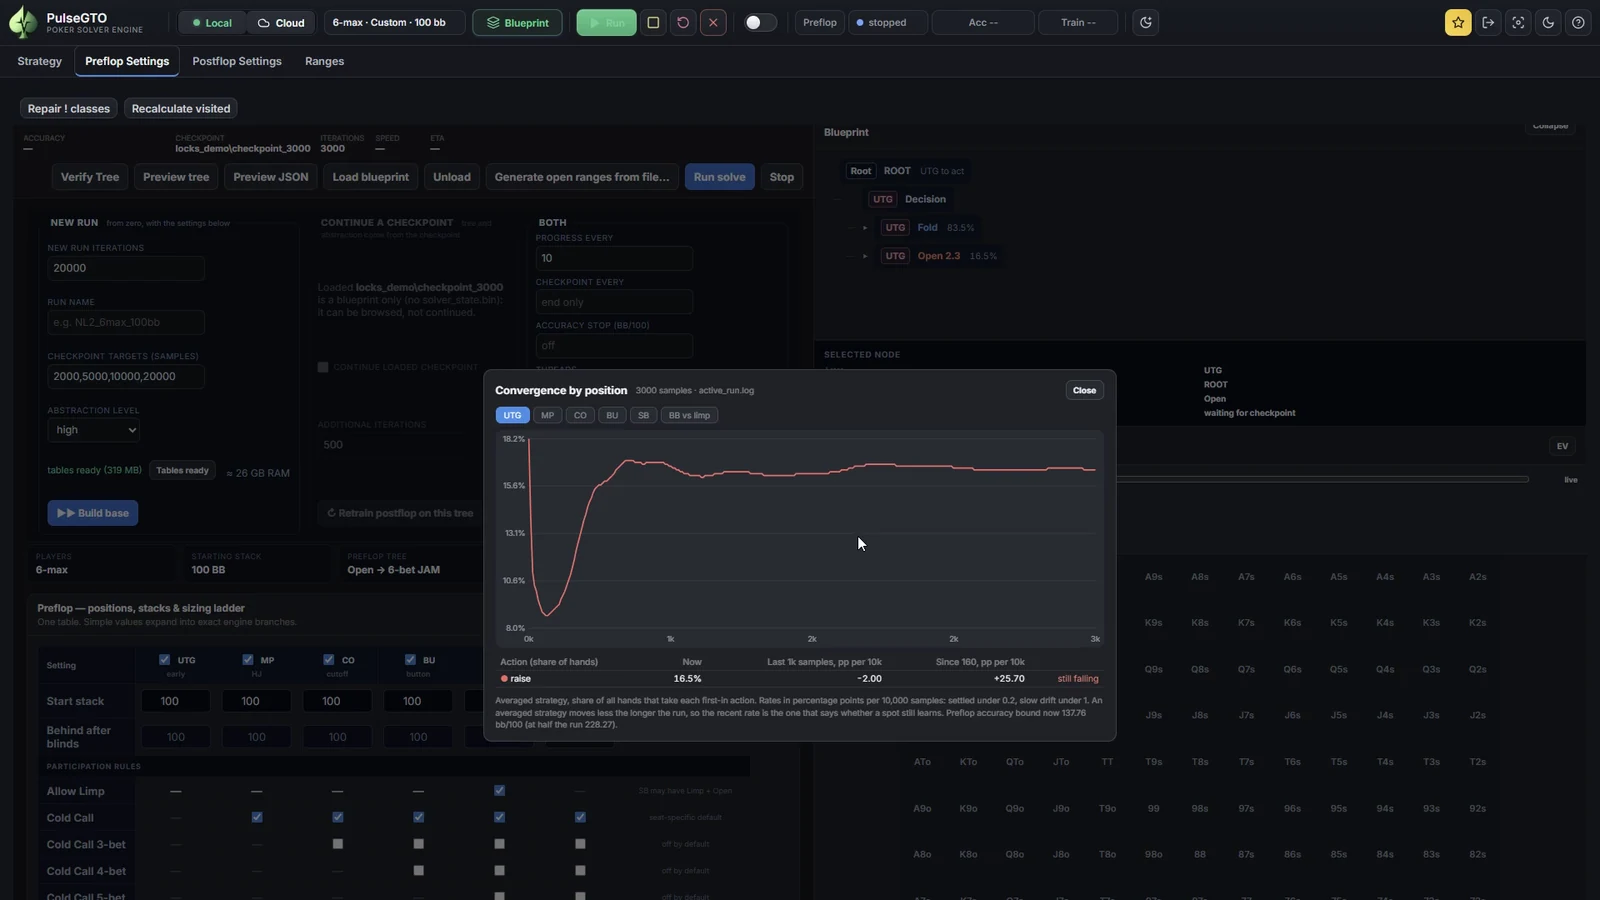Screen dimensions: 1600x900
Task: Show MP convergence in the dialog
Action: 547,415
